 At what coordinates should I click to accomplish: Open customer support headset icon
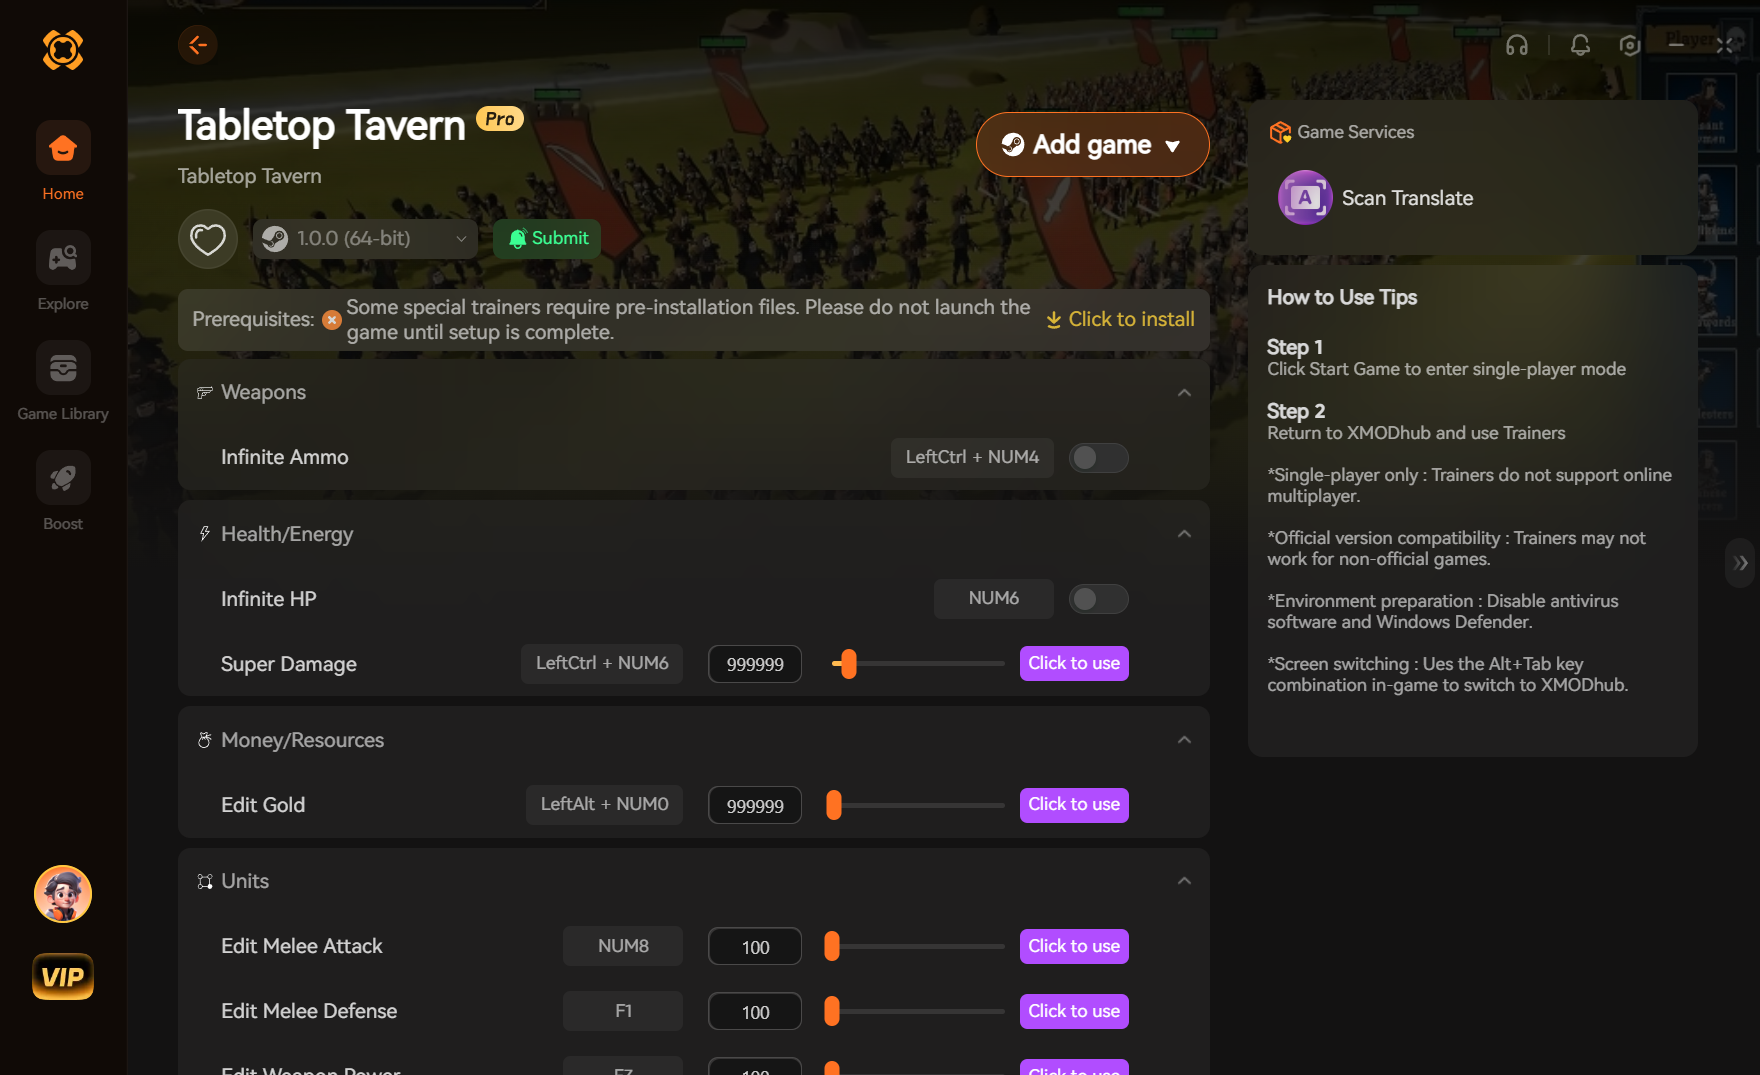pos(1517,45)
